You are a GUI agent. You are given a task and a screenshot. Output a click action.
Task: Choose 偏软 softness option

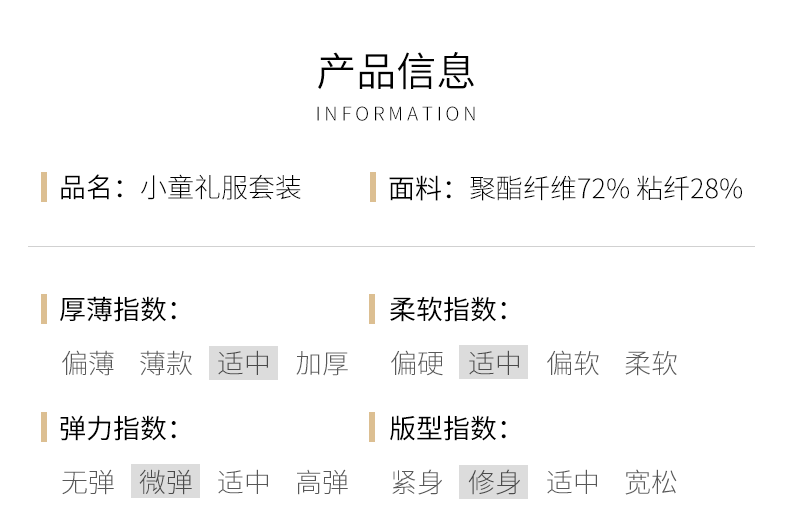(x=573, y=363)
